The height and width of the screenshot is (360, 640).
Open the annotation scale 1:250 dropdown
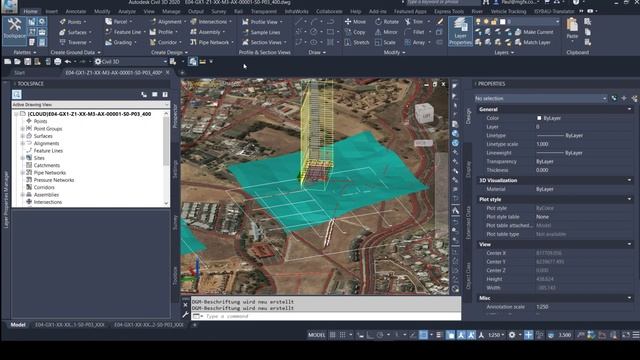496,335
